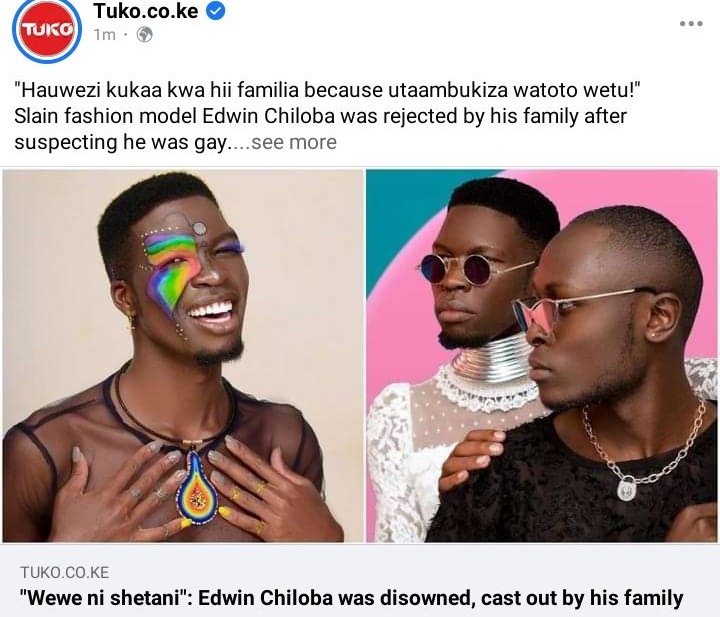Click the round dark sunglasses in right photo
This screenshot has width=720, height=617.
coord(464,269)
